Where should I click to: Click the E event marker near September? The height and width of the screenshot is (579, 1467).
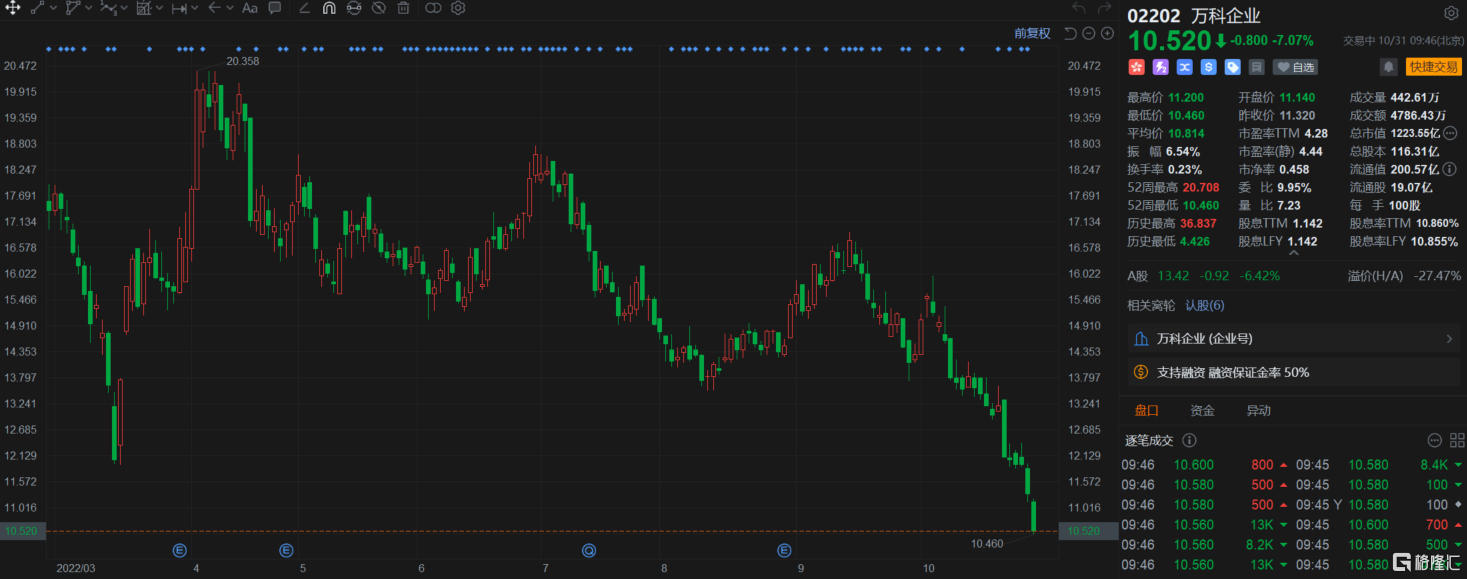pos(784,549)
